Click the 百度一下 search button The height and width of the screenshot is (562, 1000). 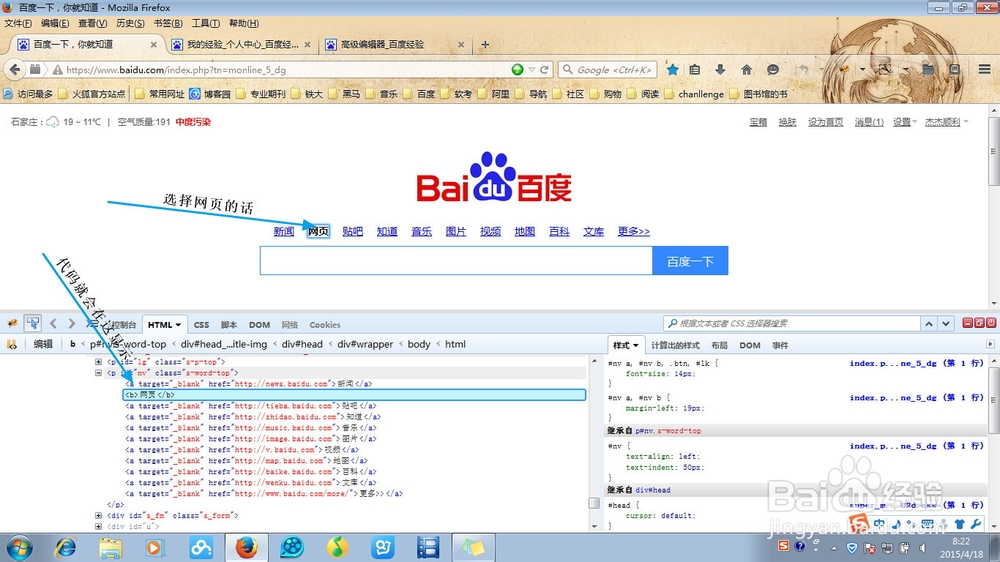[690, 261]
